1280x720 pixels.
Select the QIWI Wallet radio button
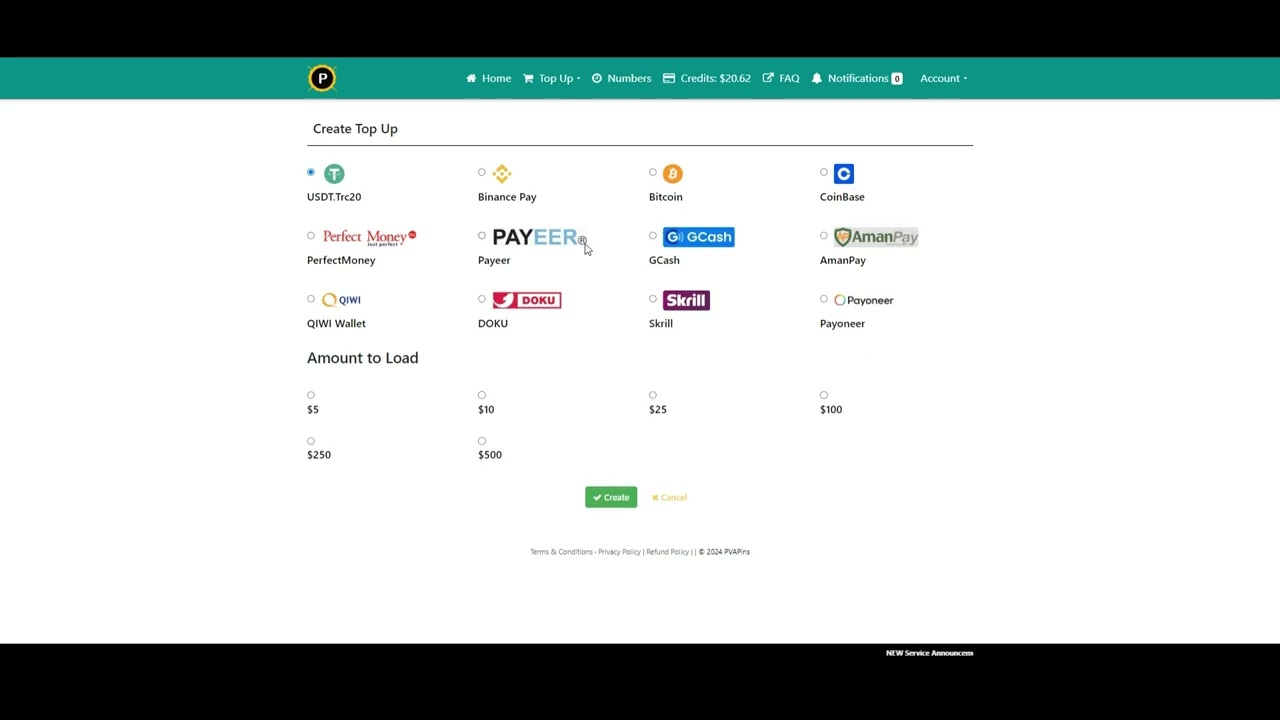coord(311,299)
